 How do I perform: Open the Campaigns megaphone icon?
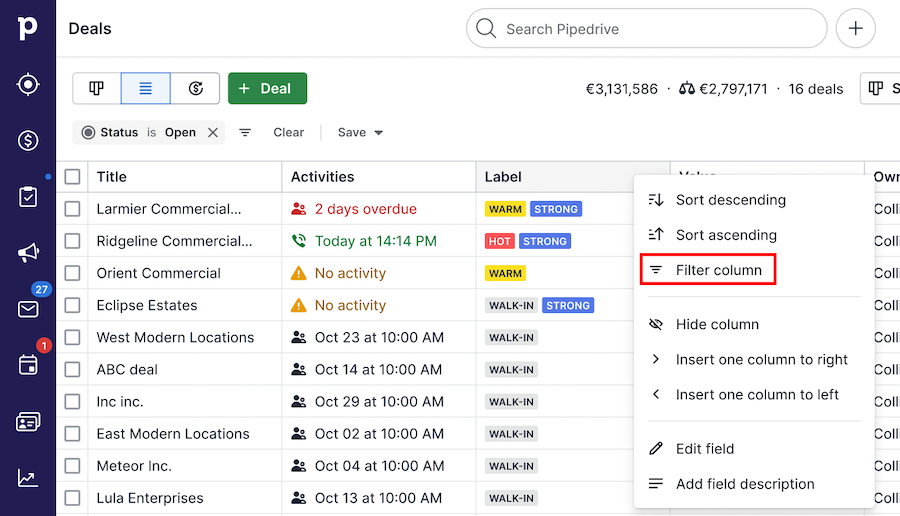coord(28,253)
